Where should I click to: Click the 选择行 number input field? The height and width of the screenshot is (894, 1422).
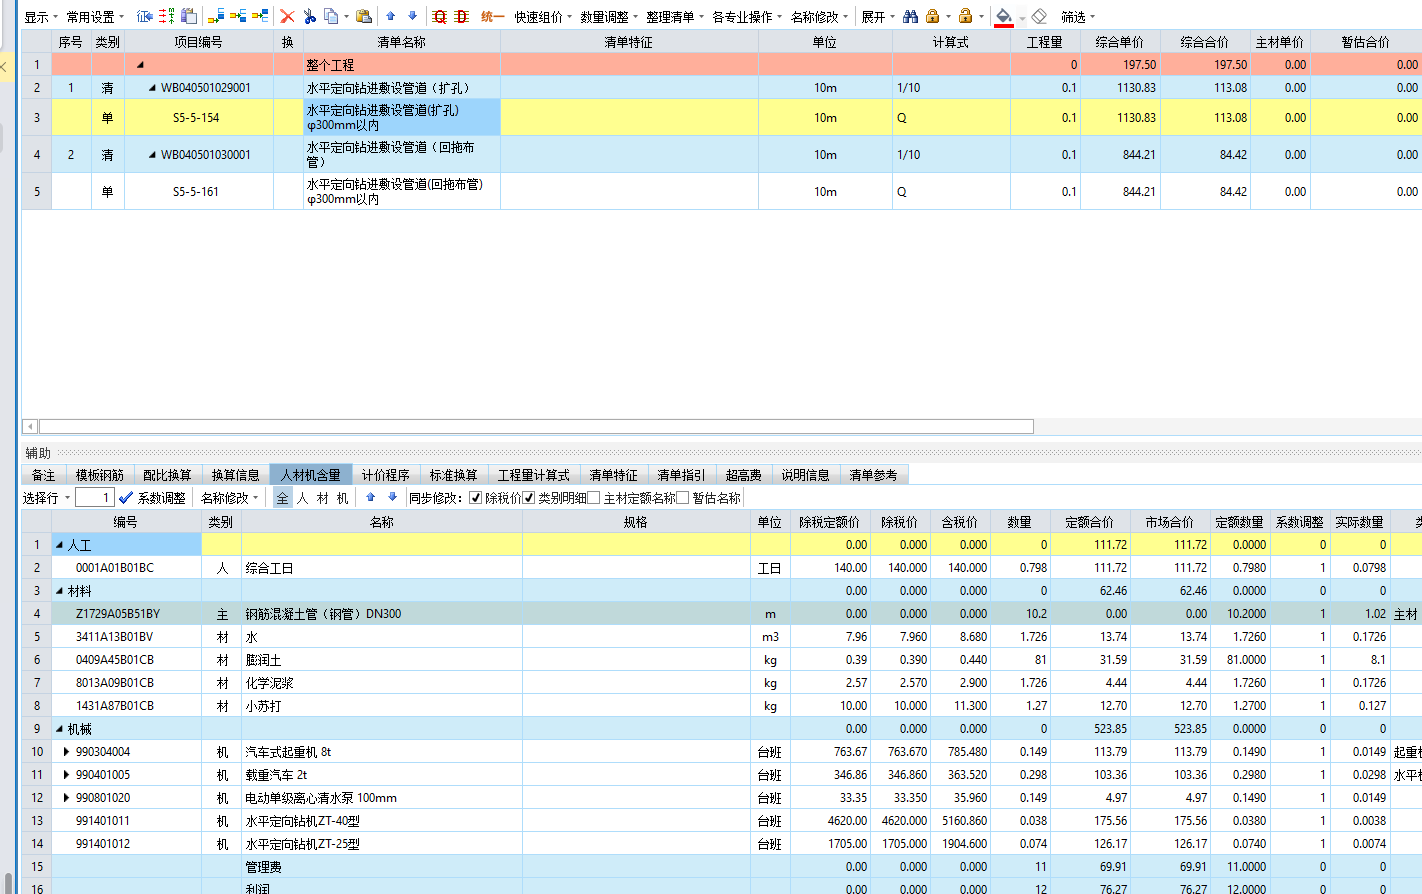[94, 497]
